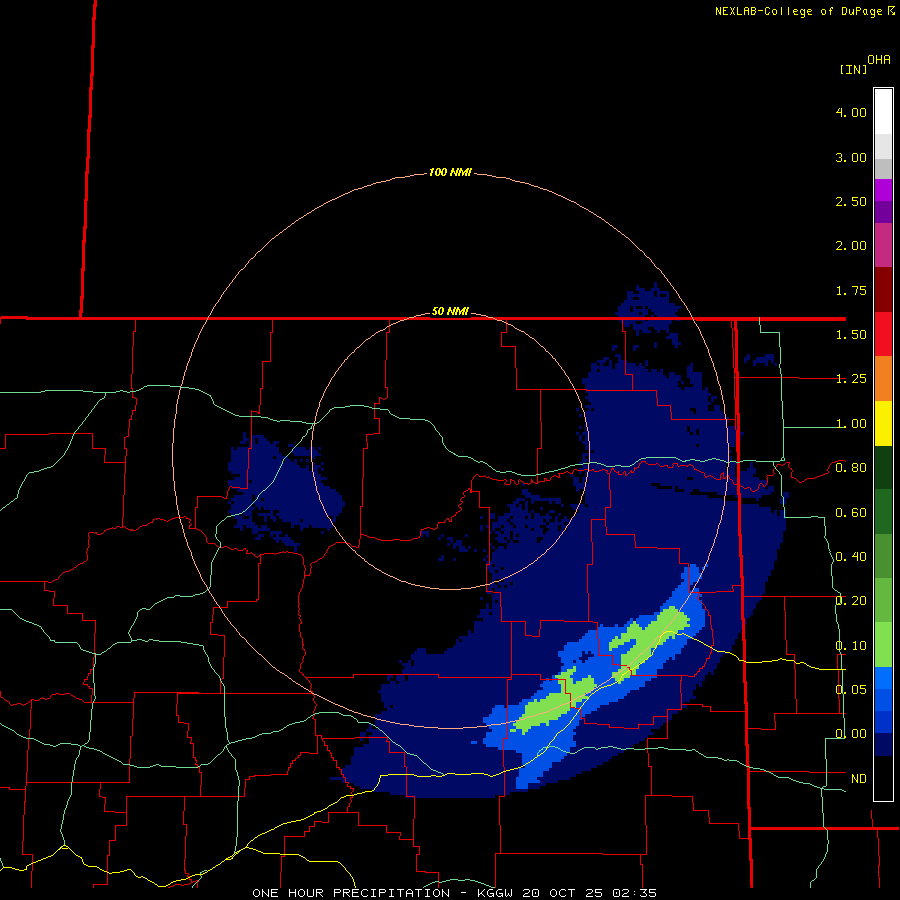Click the 02:35 timestamp
Image resolution: width=900 pixels, height=900 pixels.
(634, 893)
